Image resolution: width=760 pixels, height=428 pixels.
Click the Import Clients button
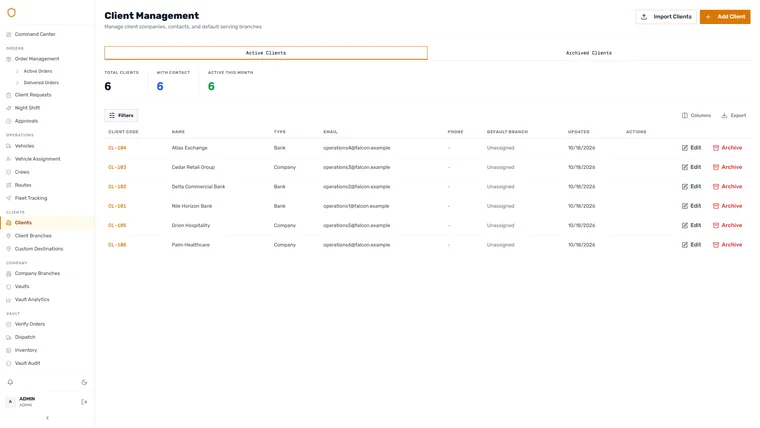click(x=666, y=16)
